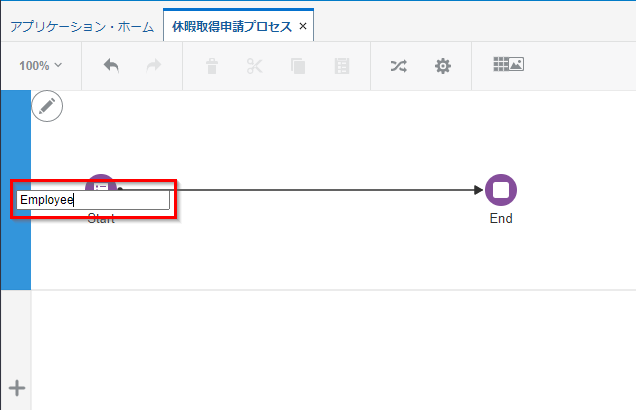
Task: Click the Redo arrow icon
Action: click(x=154, y=66)
